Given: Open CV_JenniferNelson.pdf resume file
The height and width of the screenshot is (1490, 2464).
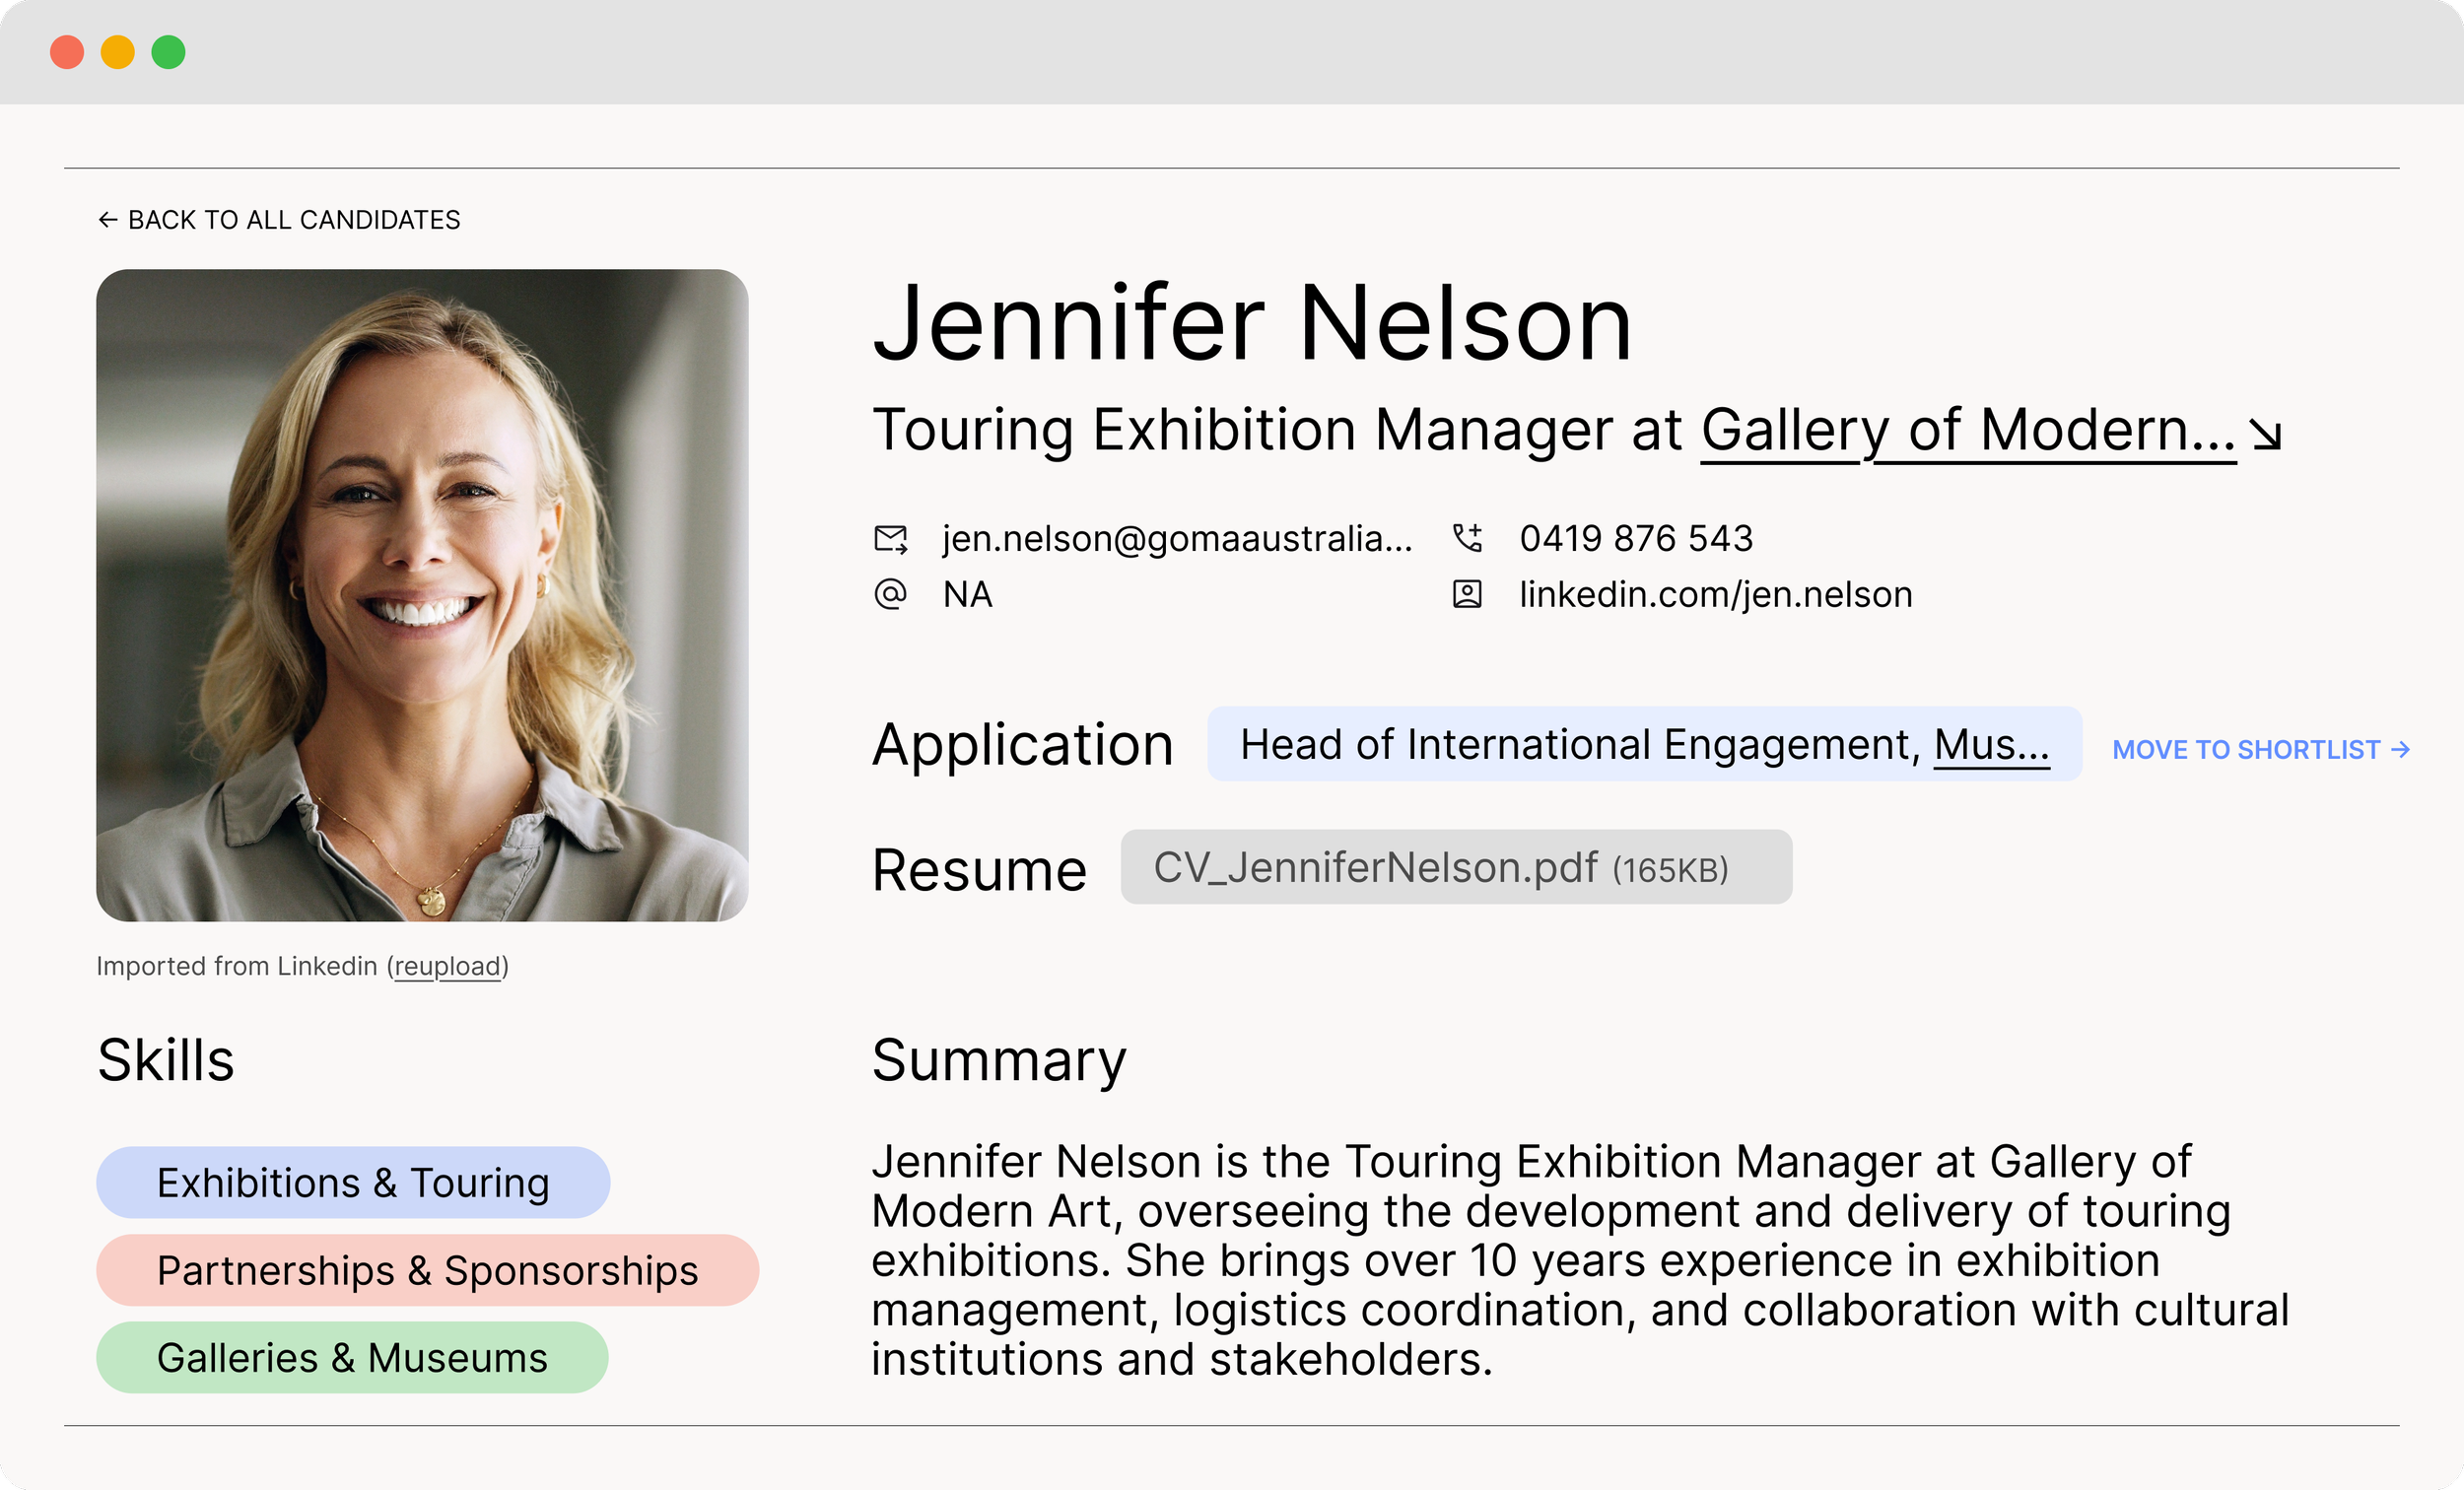Looking at the screenshot, I should pyautogui.click(x=1456, y=867).
